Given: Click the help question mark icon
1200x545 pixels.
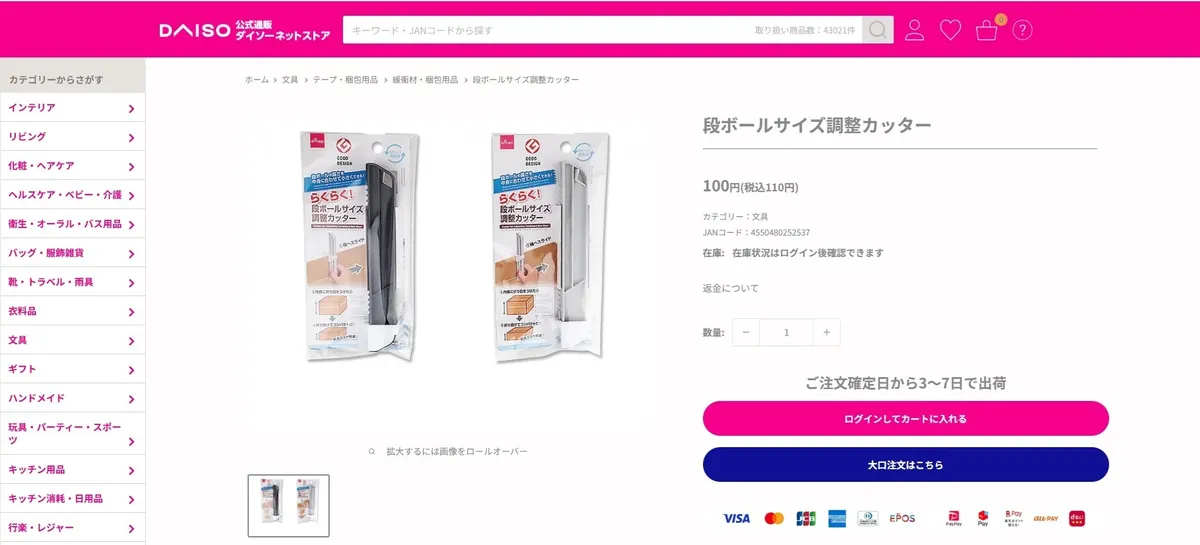Looking at the screenshot, I should (x=1022, y=30).
